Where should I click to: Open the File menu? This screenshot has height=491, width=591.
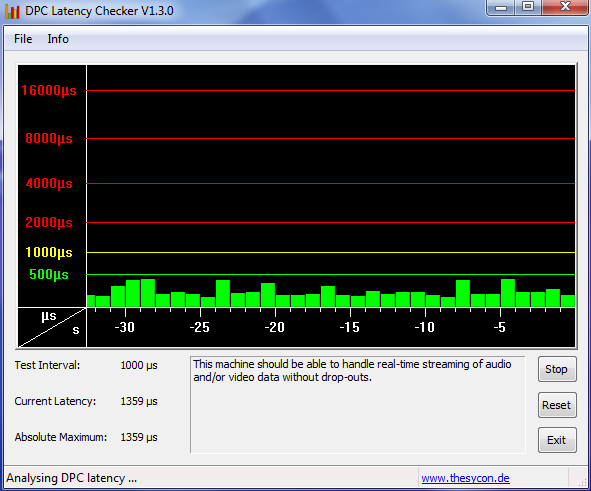[x=23, y=39]
